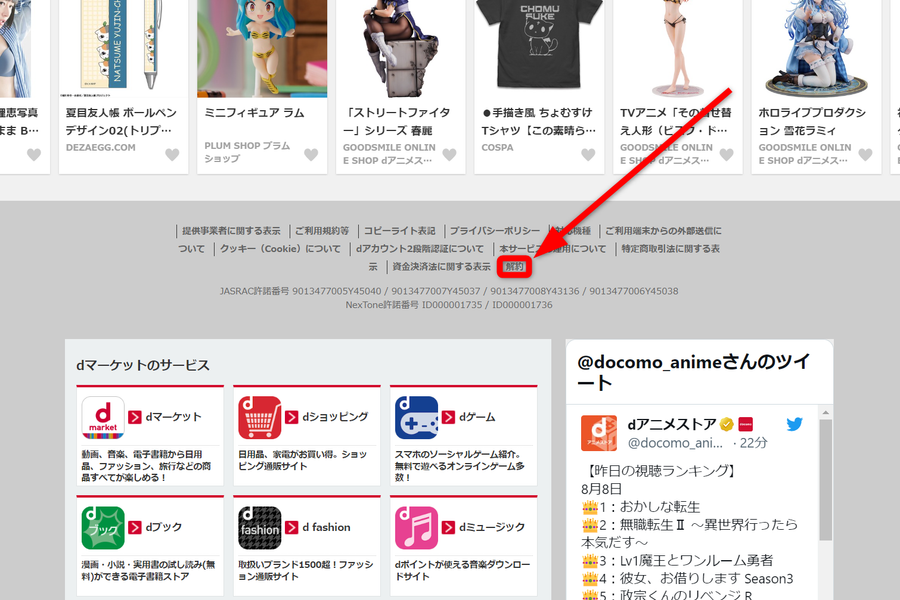This screenshot has height=600, width=900.
Task: Favorite the ミニフィギュア ラム heart
Action: 311,154
